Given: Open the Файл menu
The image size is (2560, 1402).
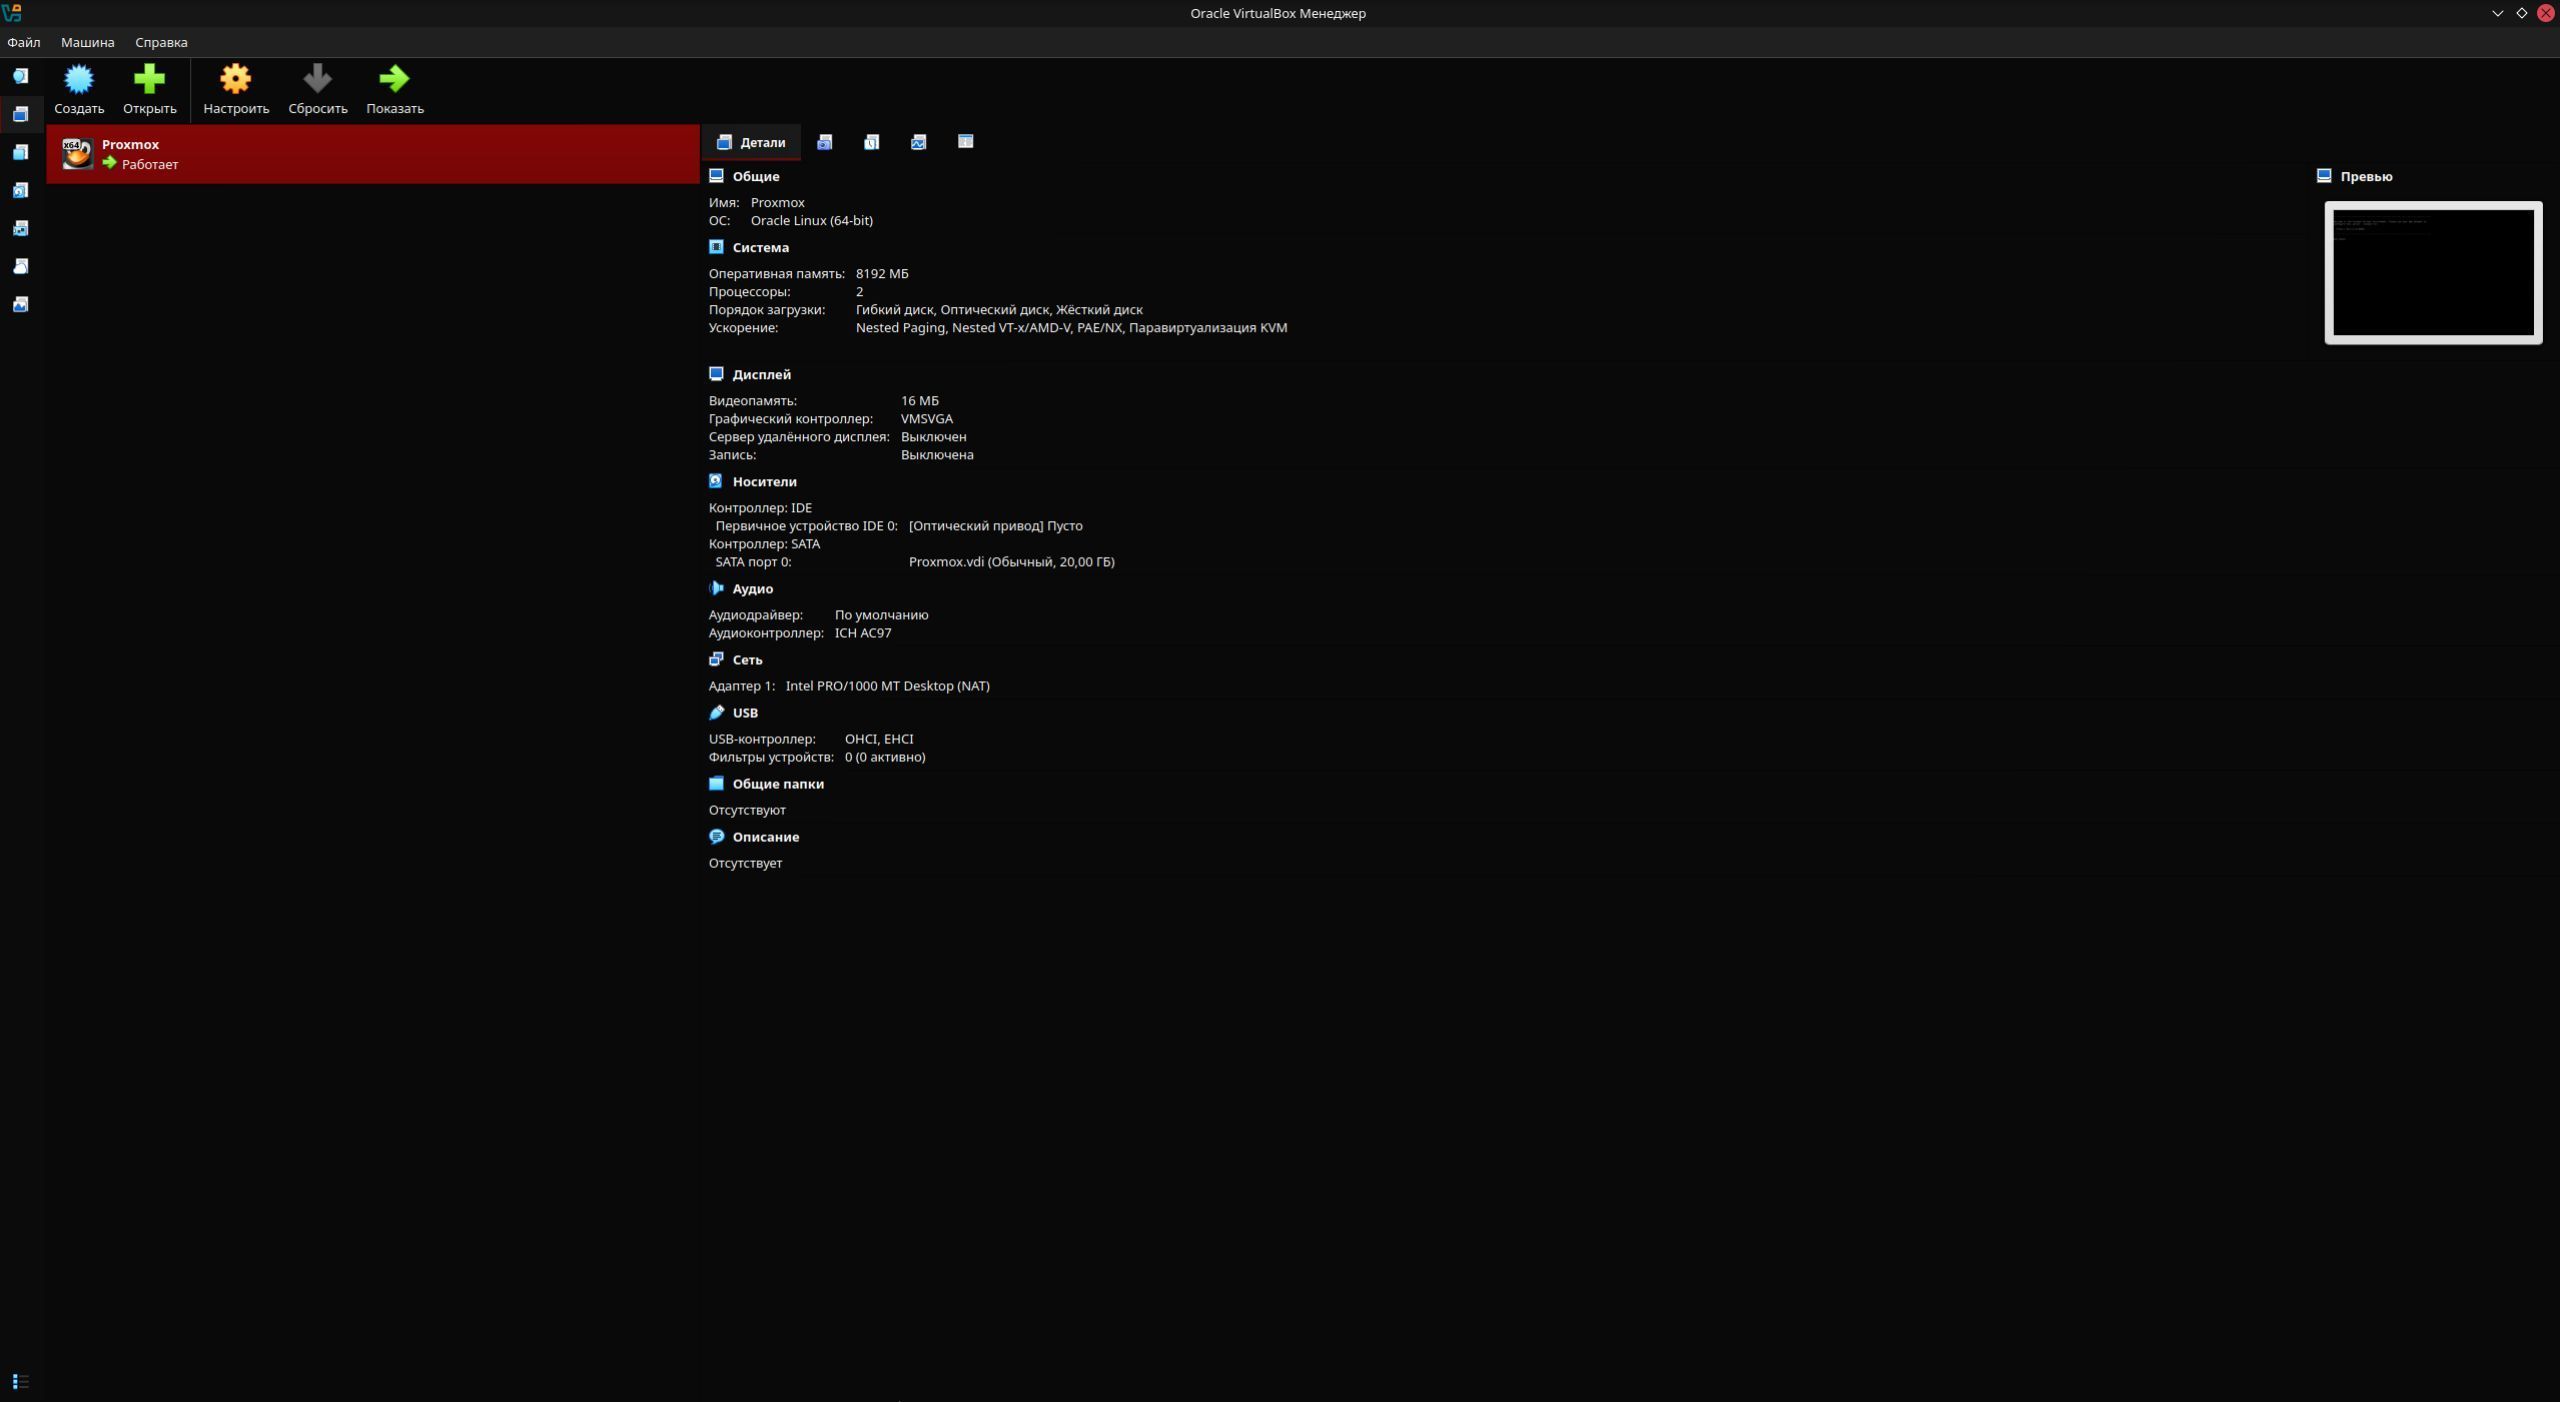Looking at the screenshot, I should (x=24, y=42).
